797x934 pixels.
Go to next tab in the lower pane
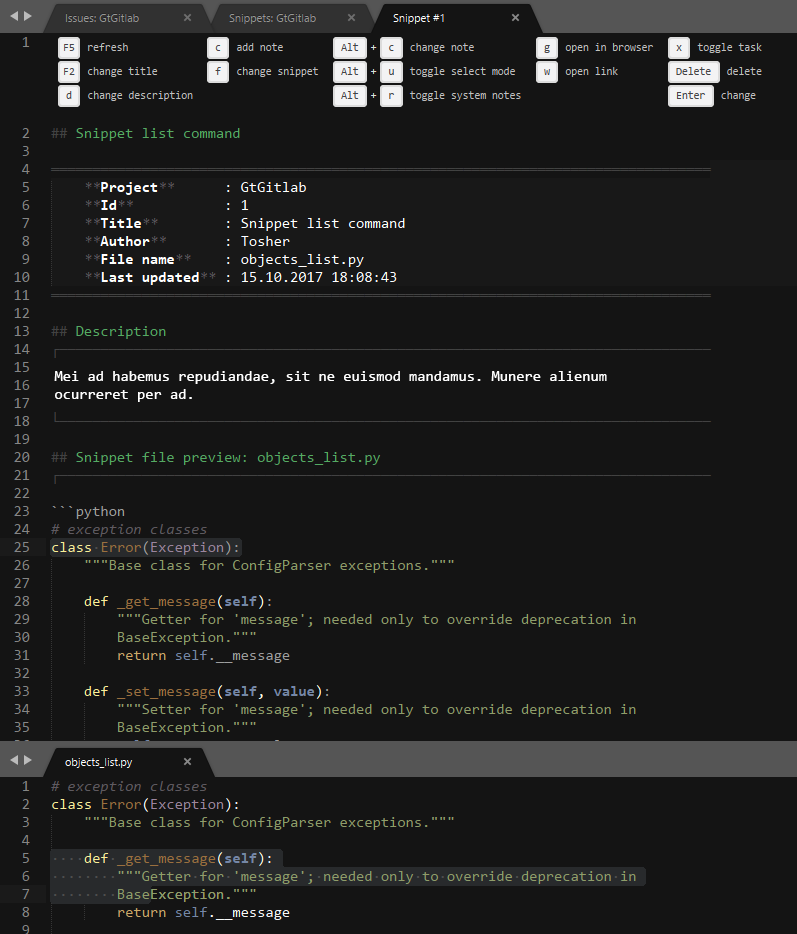27,759
